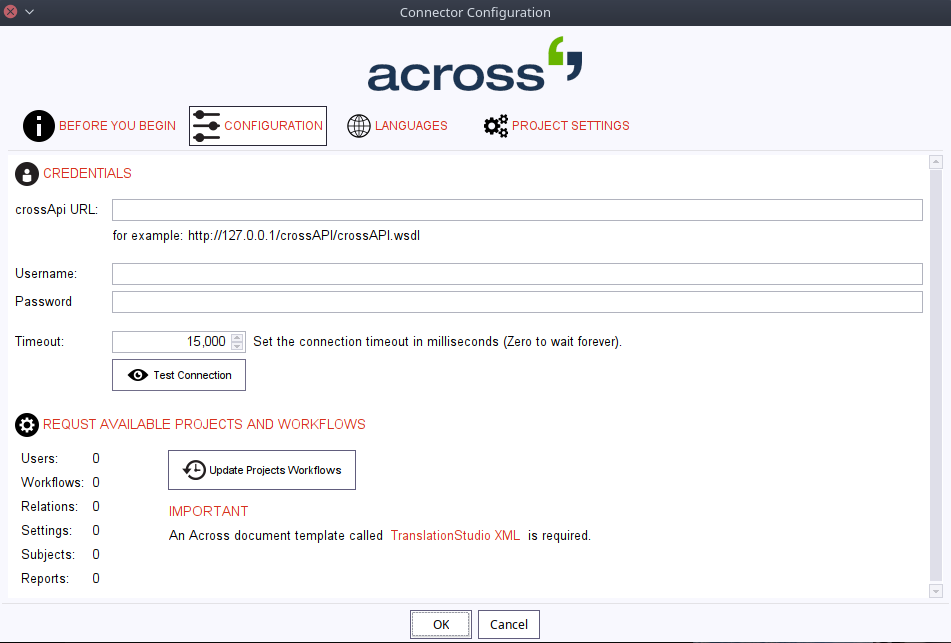Click the scrollbar up arrow
This screenshot has height=643, width=951.
point(936,162)
